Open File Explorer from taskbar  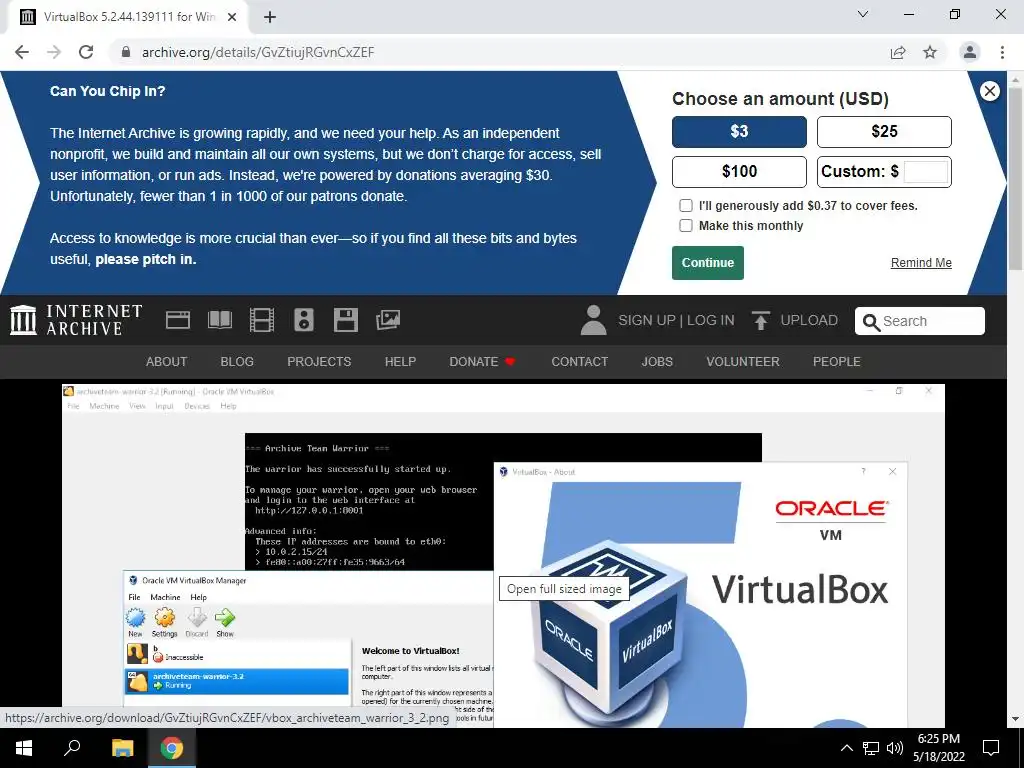(122, 748)
